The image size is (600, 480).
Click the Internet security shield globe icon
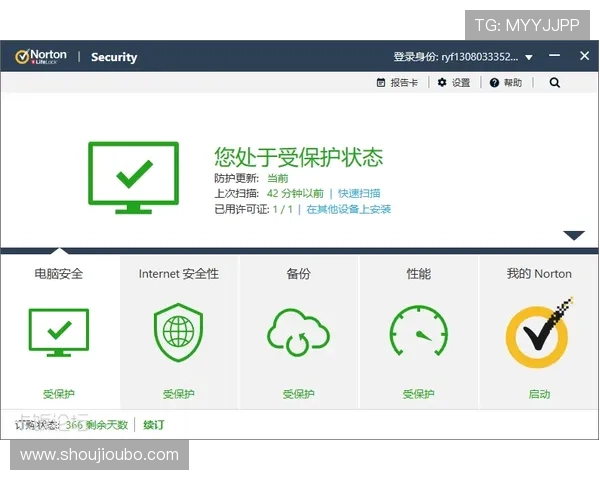pyautogui.click(x=178, y=332)
